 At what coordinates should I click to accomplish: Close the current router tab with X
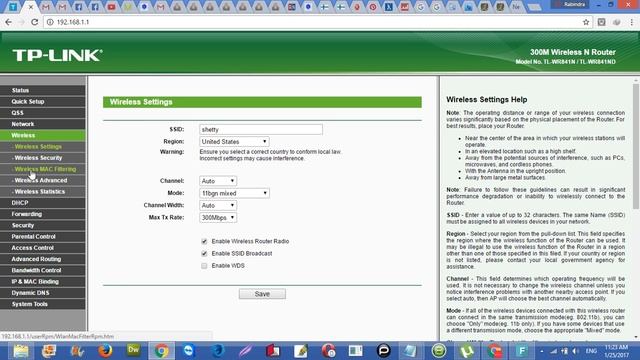pyautogui.click(x=31, y=7)
